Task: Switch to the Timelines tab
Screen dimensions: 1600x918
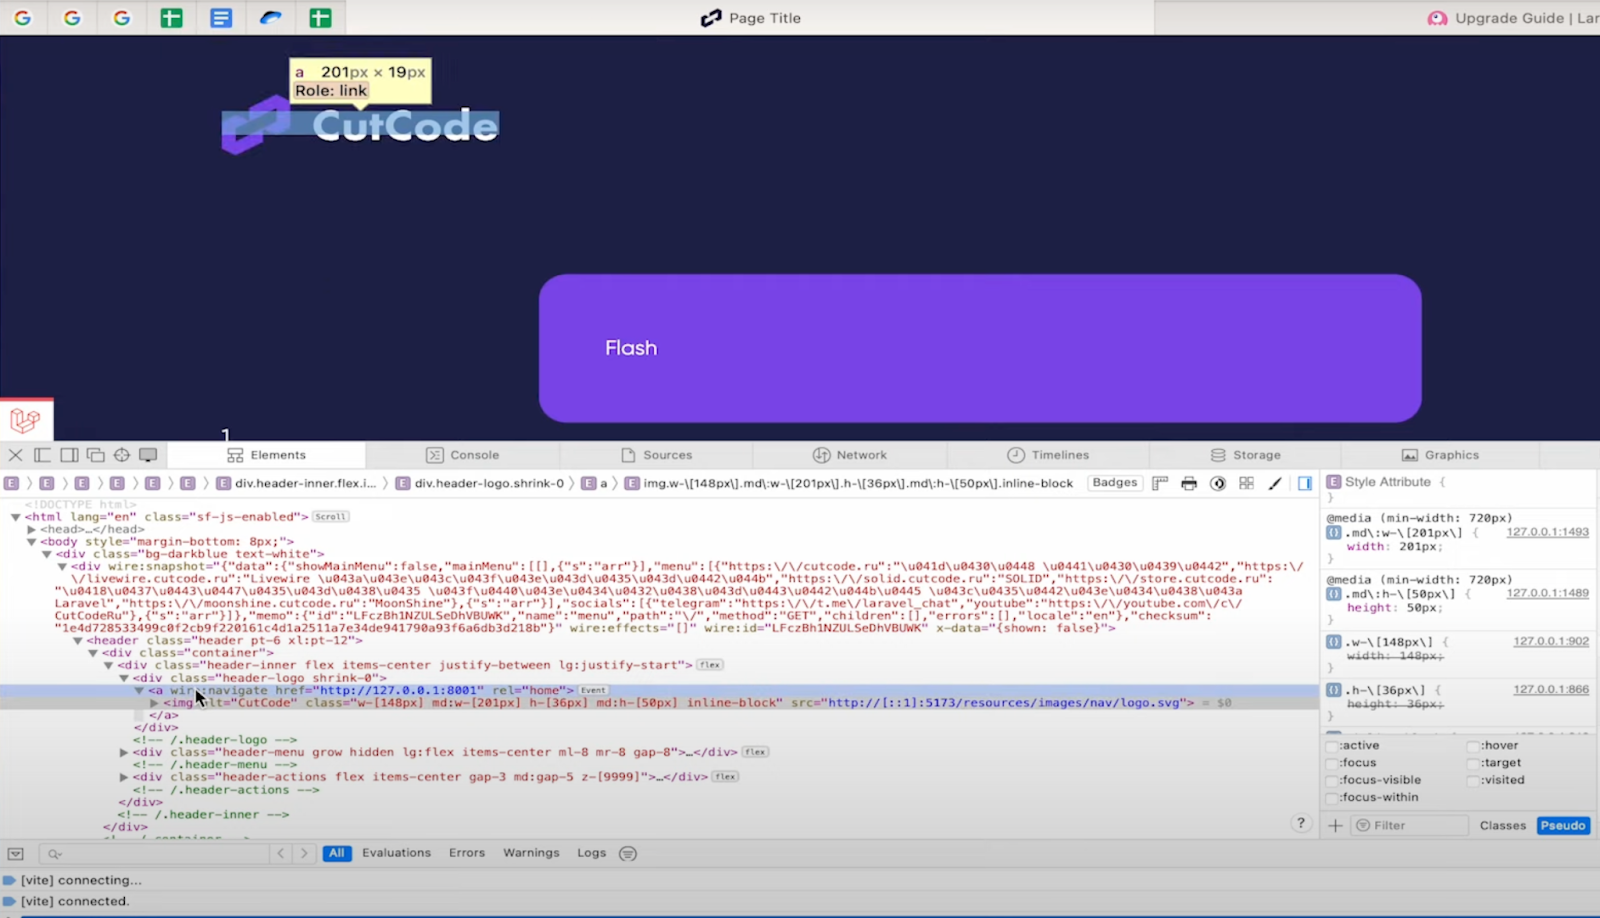Action: pos(1047,455)
